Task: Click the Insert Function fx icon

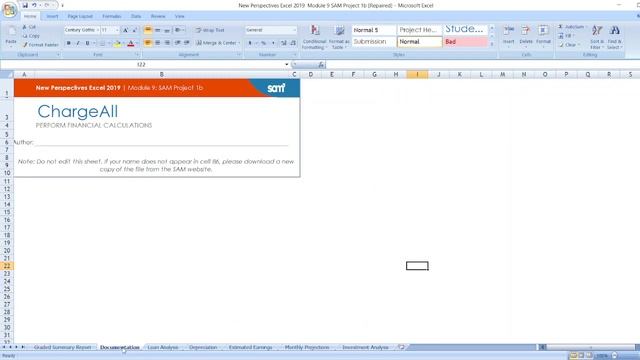Action: [x=321, y=64]
